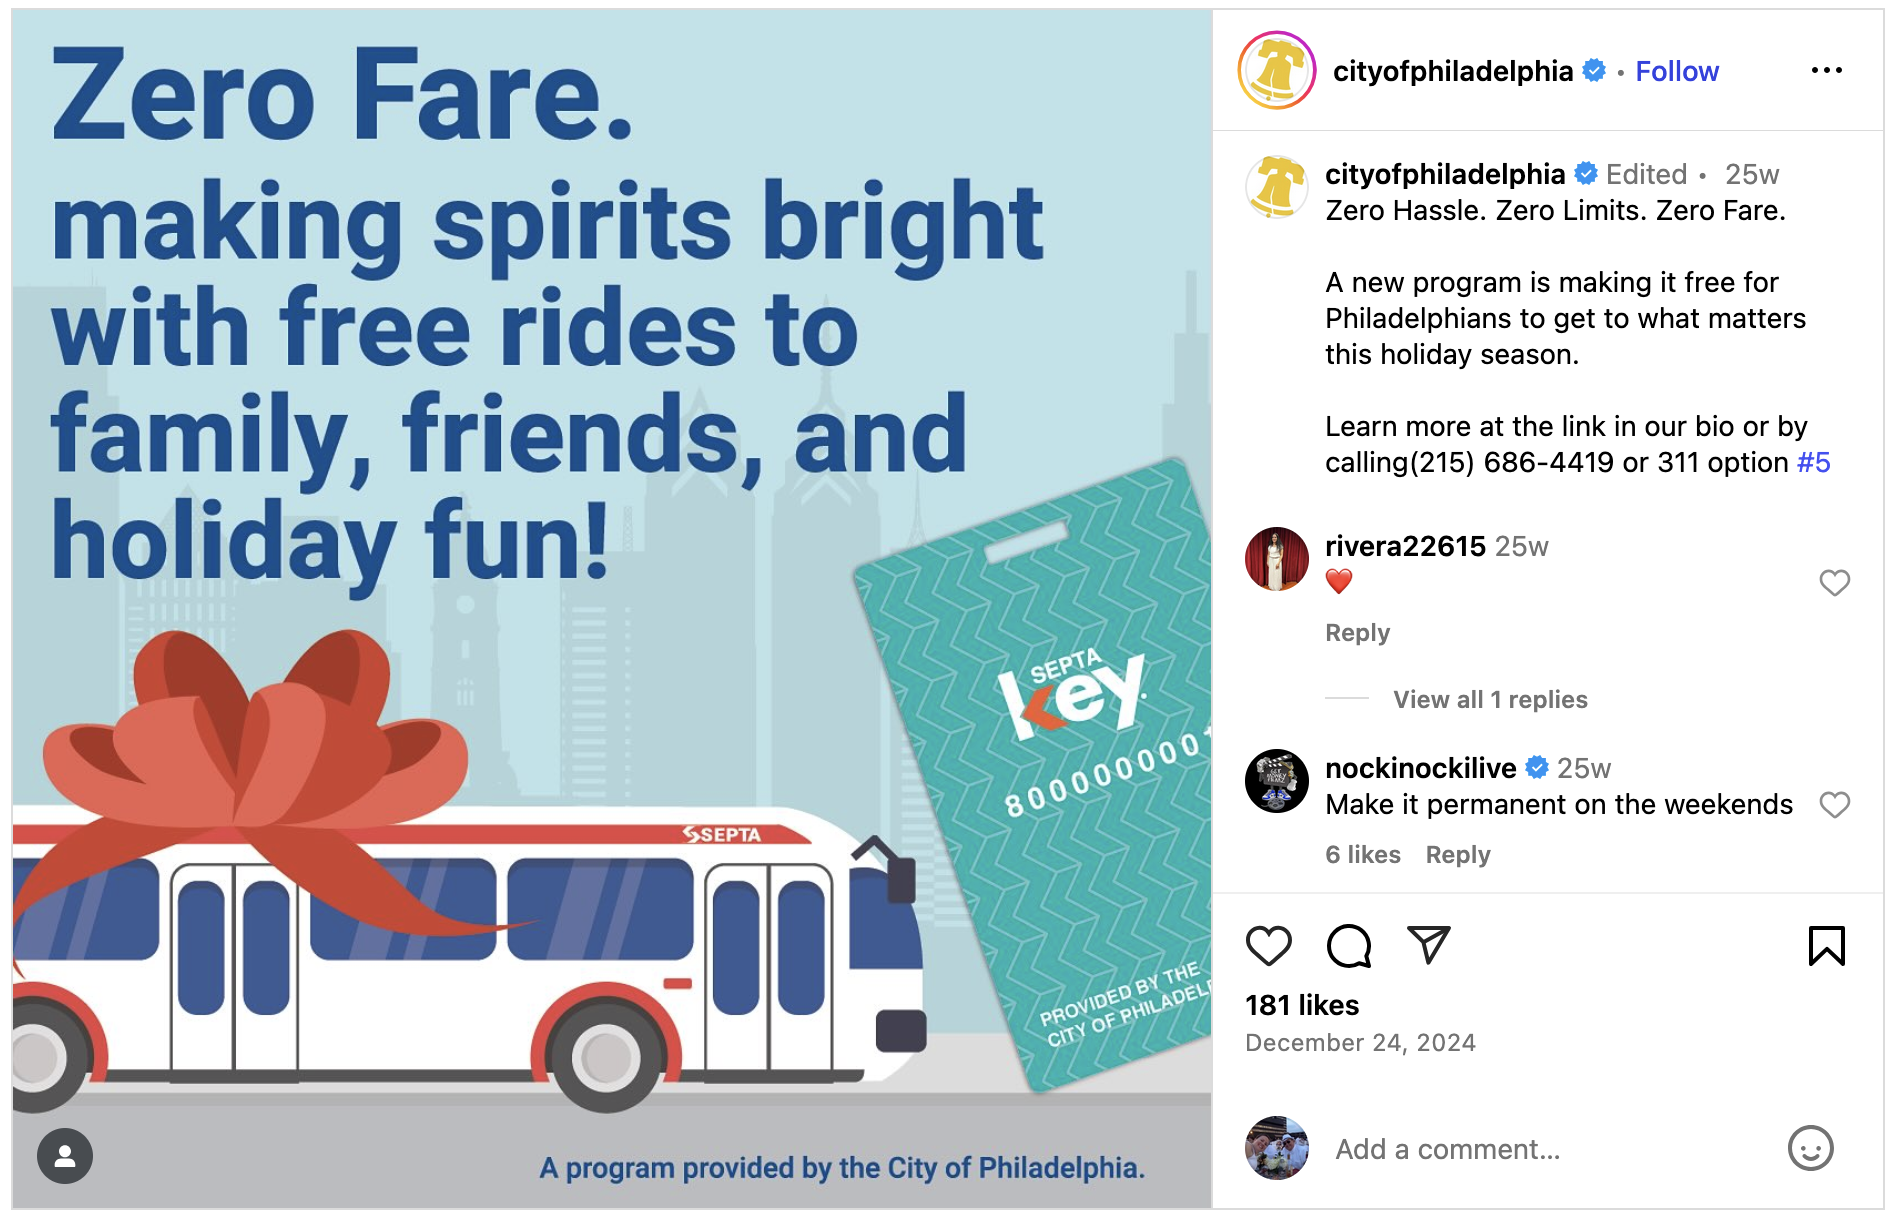Like nockinockilive's comment

[1834, 804]
